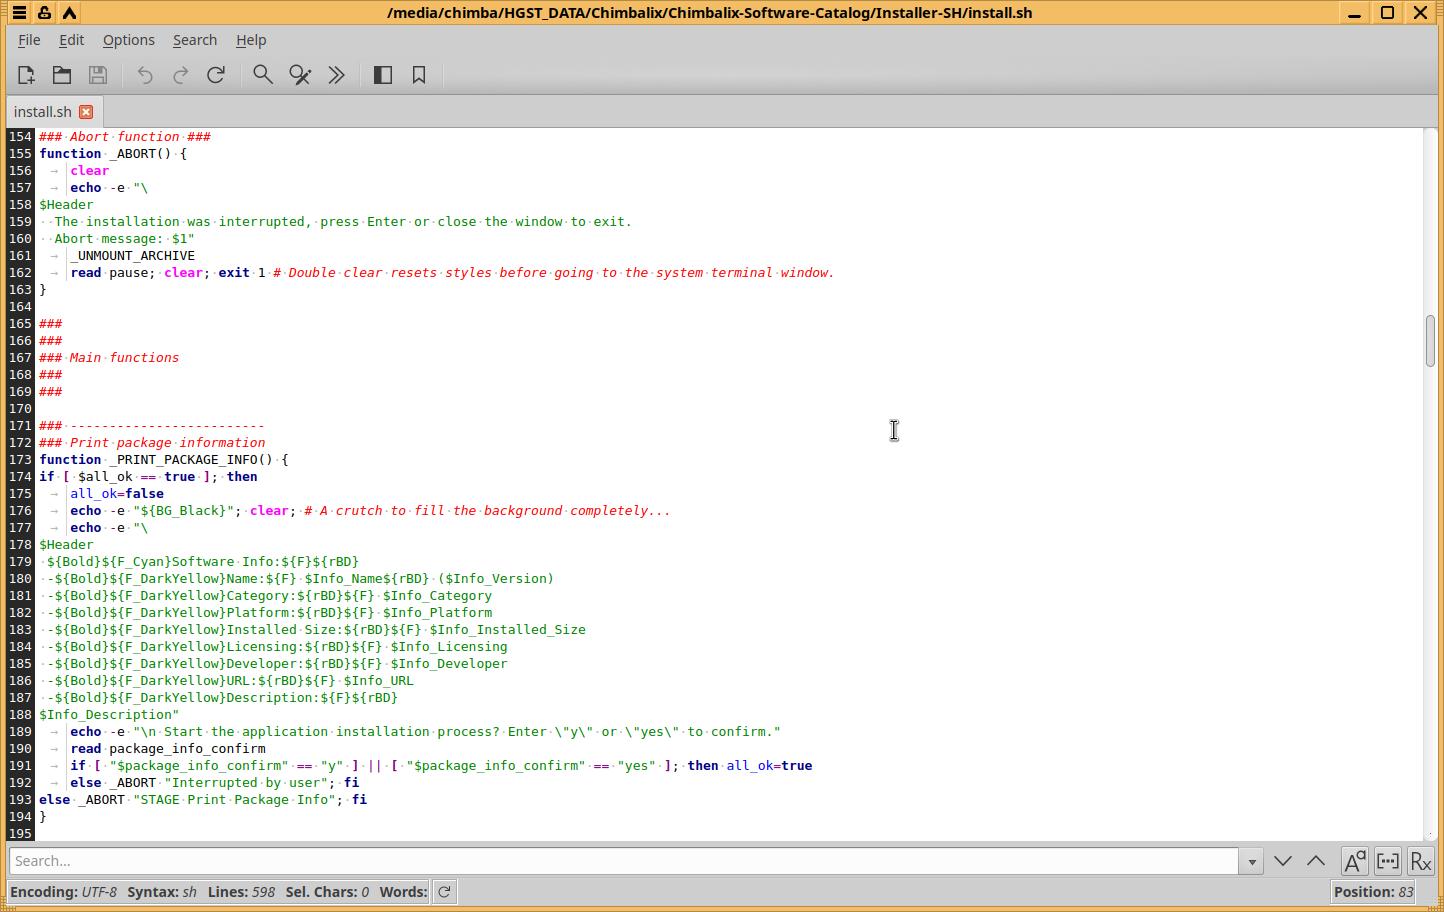Viewport: 1444px width, 912px height.
Task: Click "function _PRINT_PACKAGE_INFO() {" text
Action: pos(164,460)
